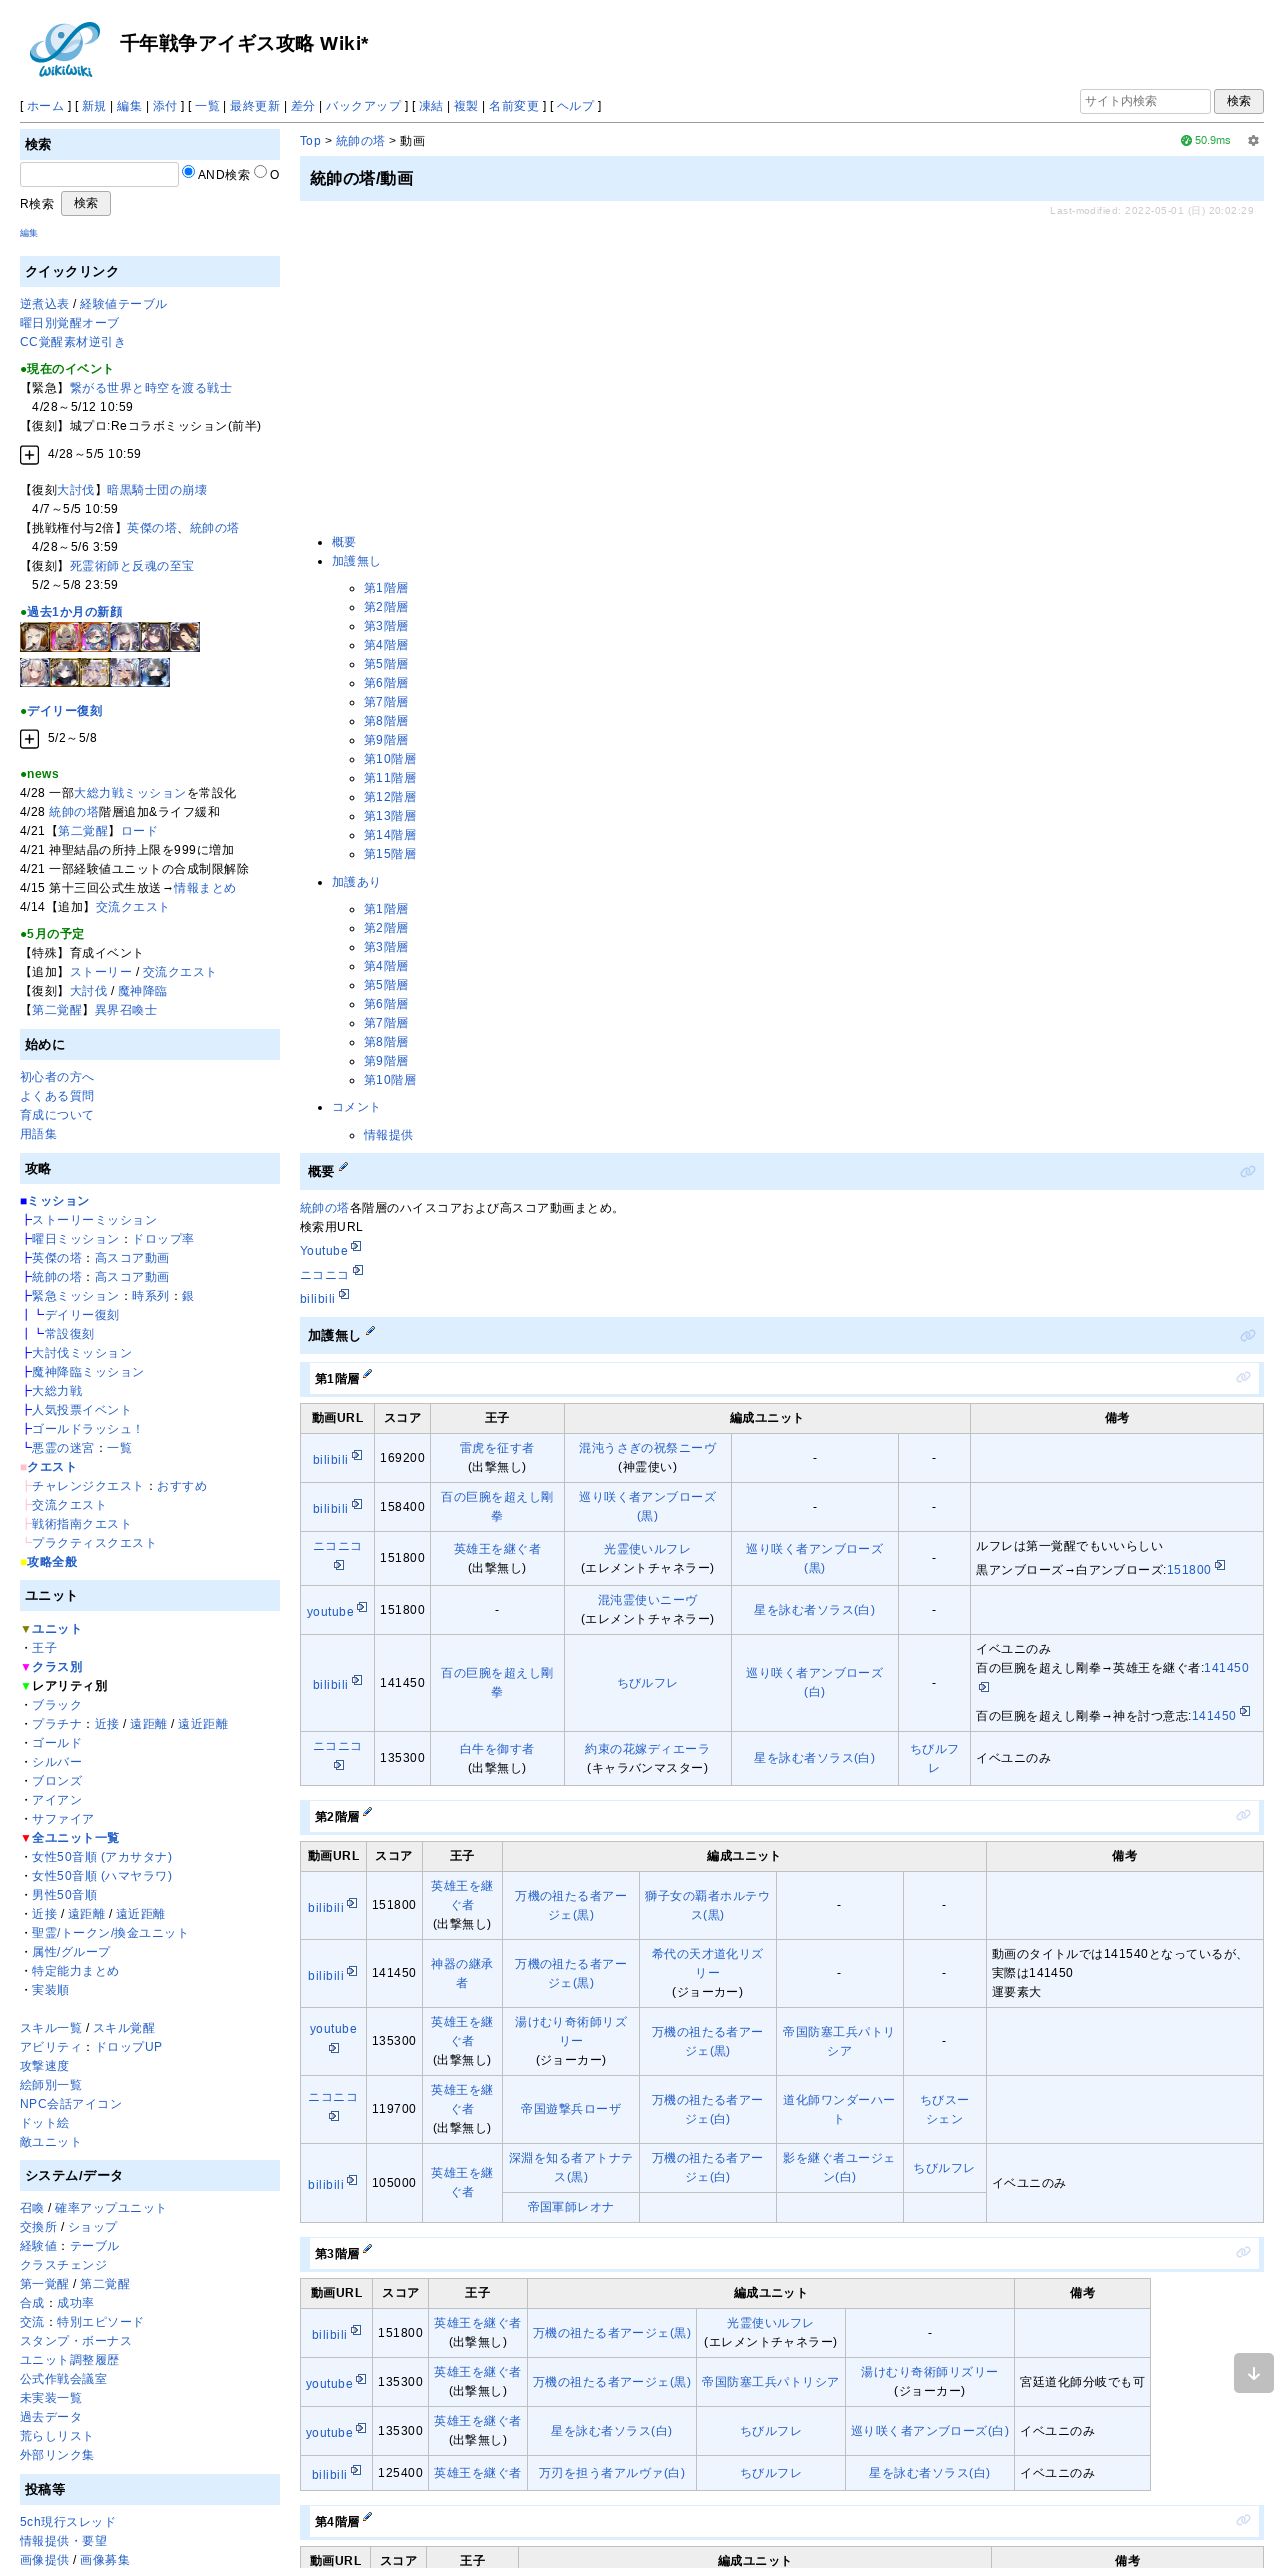Click the scroll-to-bottom arrow button
The width and height of the screenshot is (1284, 2568).
tap(1253, 2373)
